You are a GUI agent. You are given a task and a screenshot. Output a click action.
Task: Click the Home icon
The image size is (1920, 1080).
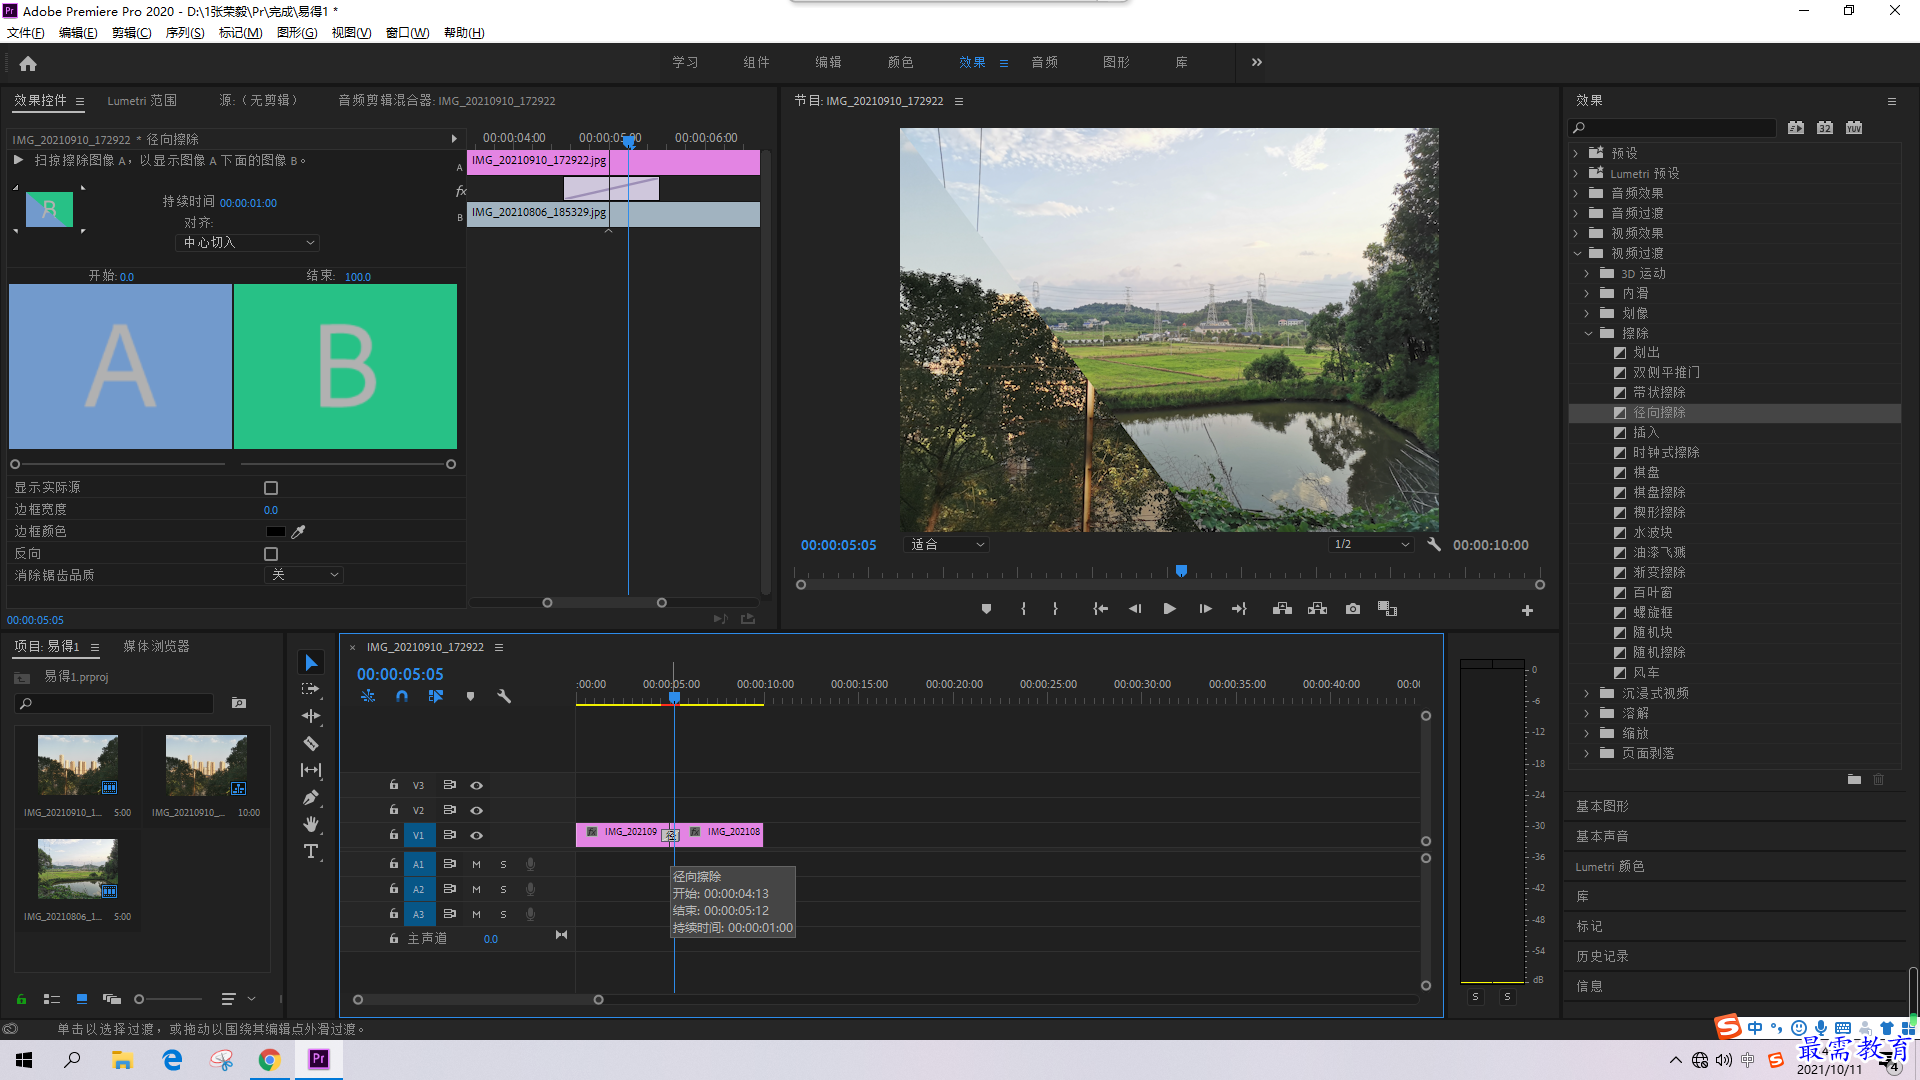[x=28, y=63]
